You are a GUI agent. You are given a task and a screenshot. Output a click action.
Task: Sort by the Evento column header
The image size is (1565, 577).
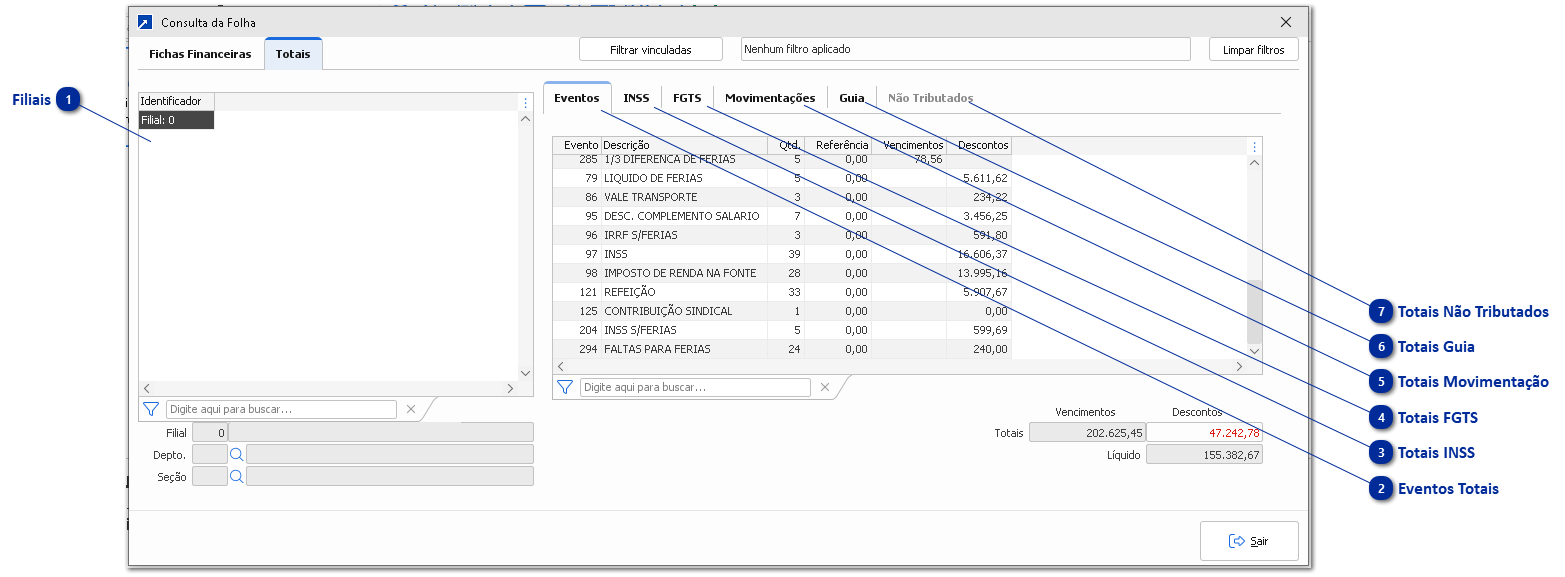[x=578, y=145]
